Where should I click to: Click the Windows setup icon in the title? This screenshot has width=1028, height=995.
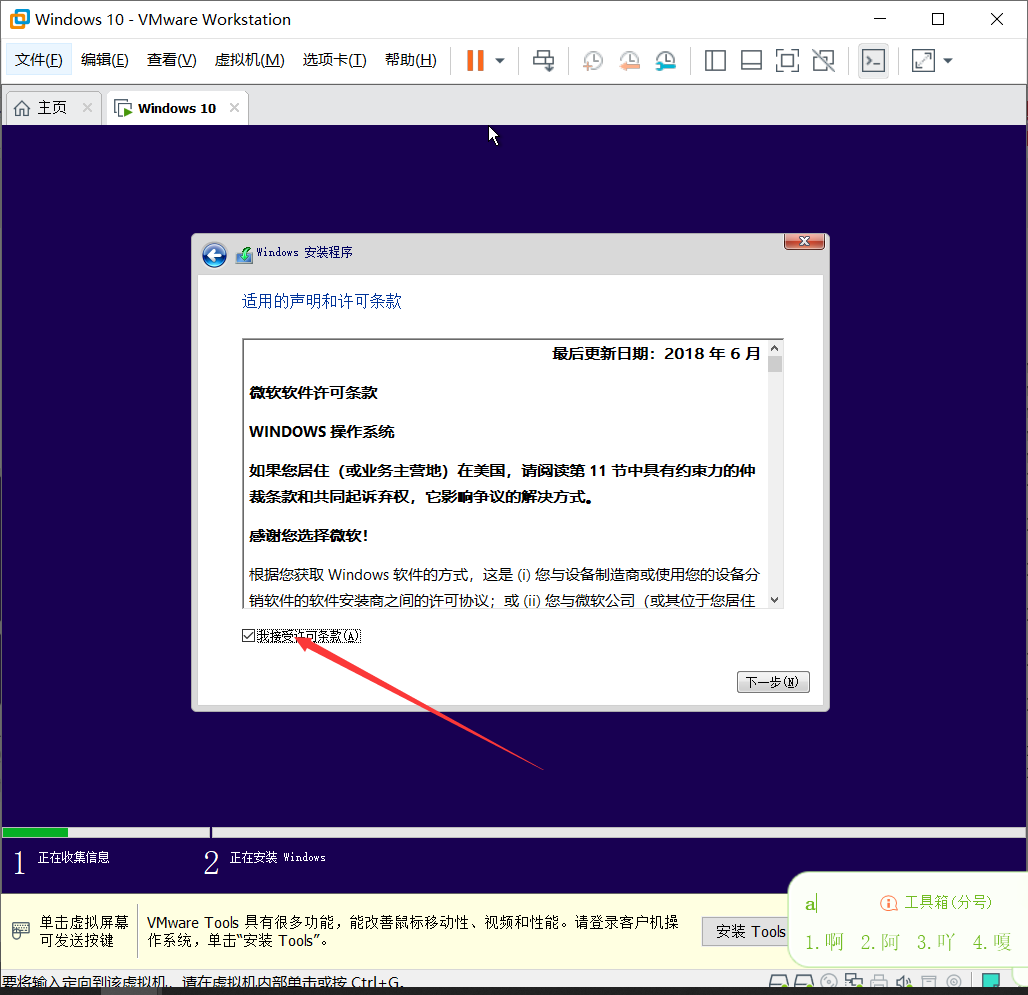click(x=245, y=254)
